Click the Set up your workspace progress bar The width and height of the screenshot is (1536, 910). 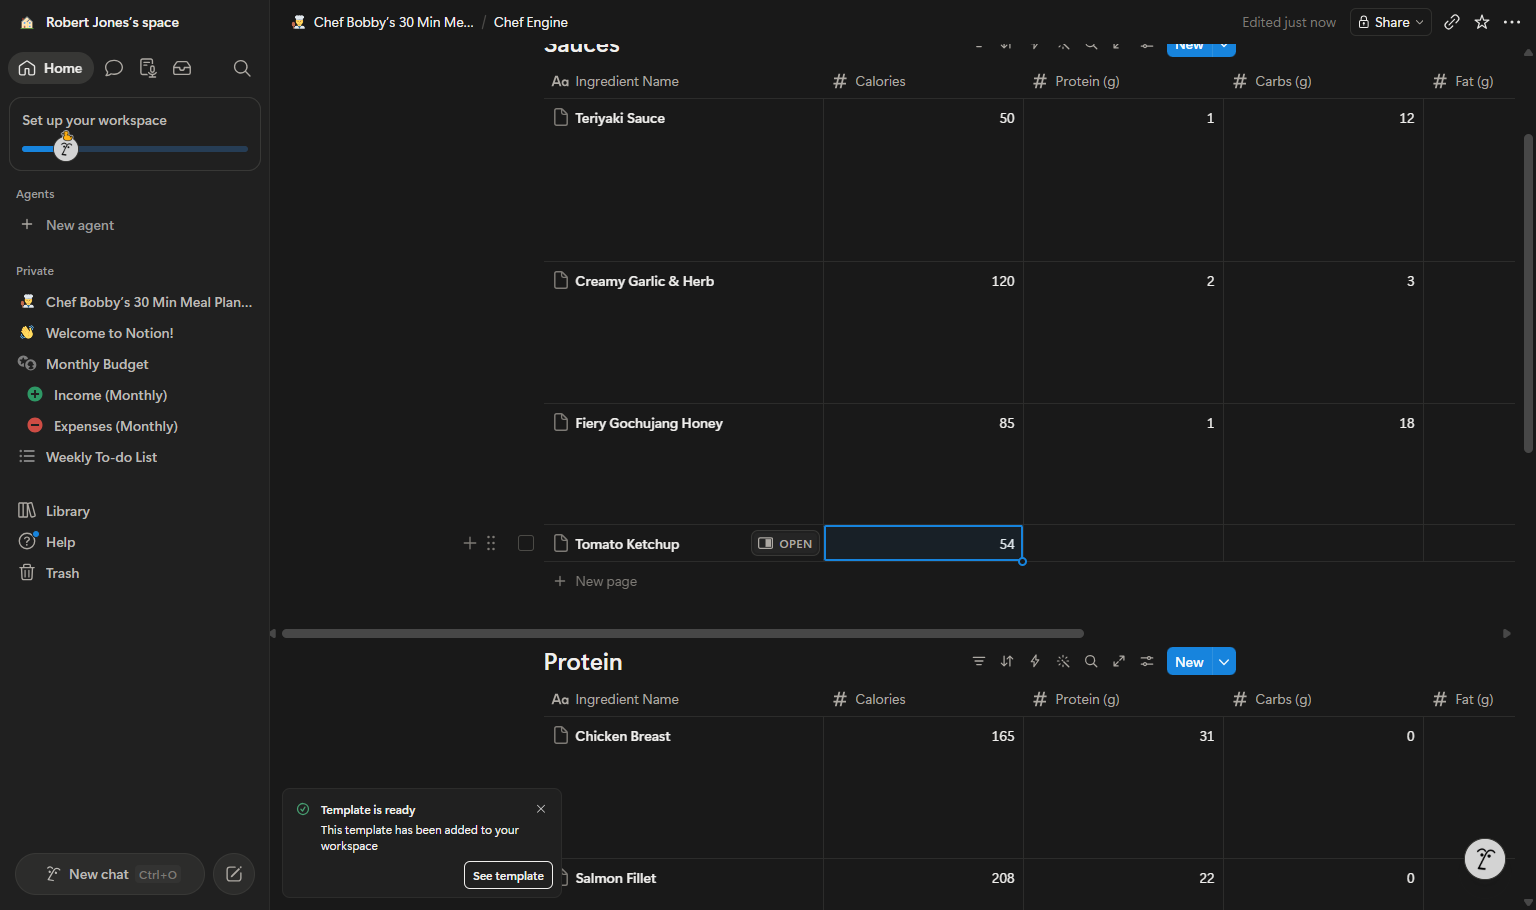(135, 149)
